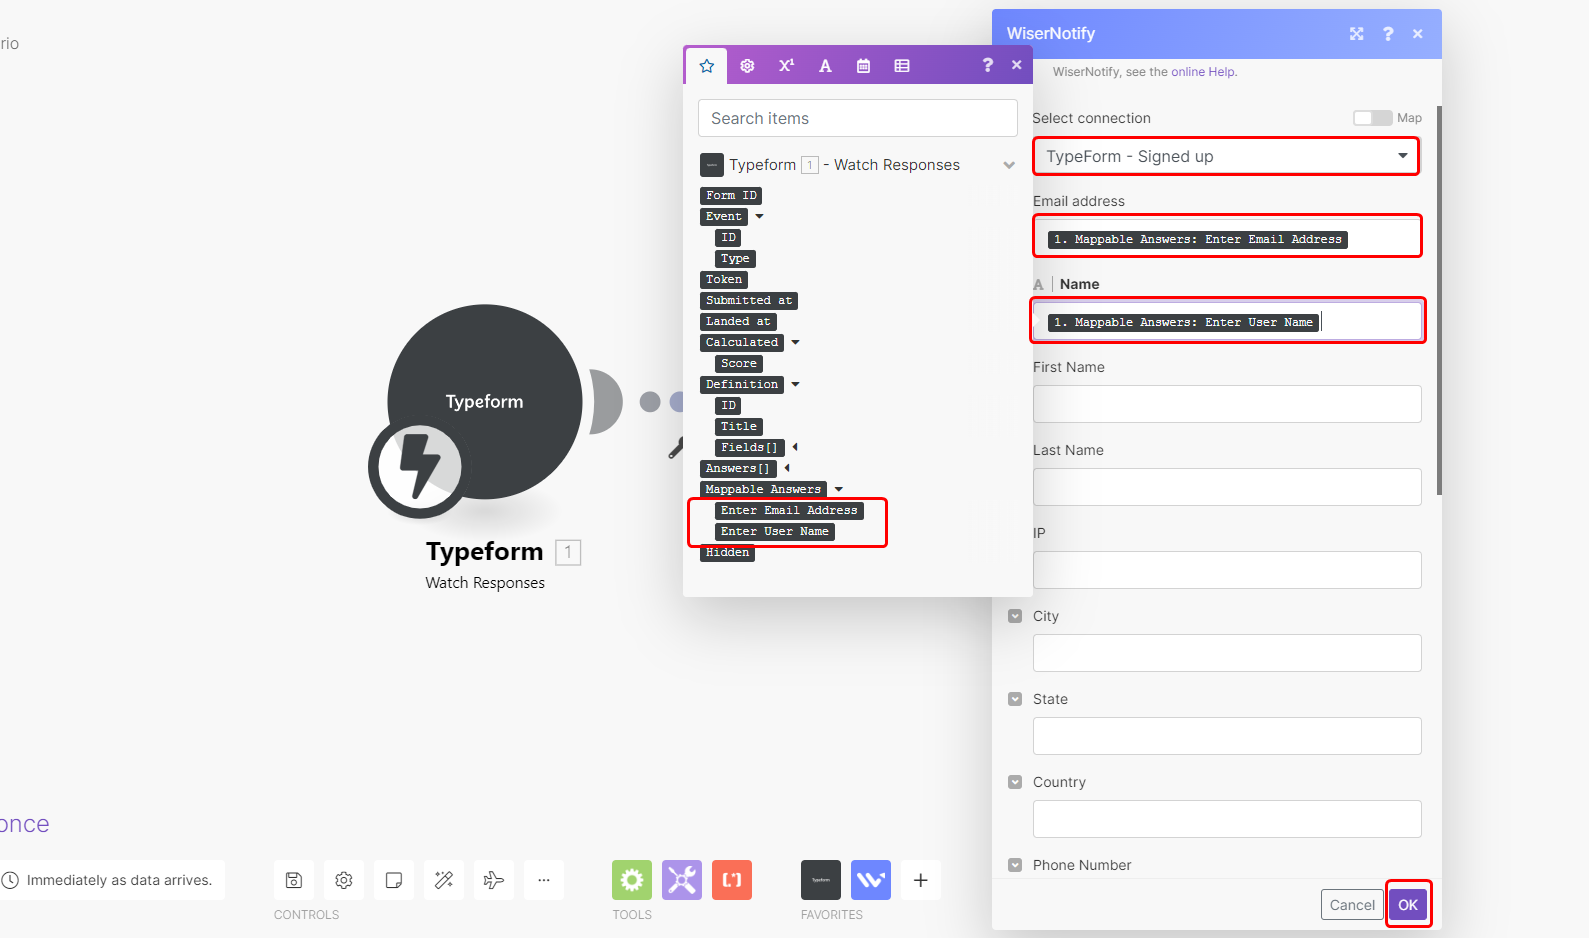Open the online Help link
Screen dimensions: 1589x938
click(x=1203, y=72)
